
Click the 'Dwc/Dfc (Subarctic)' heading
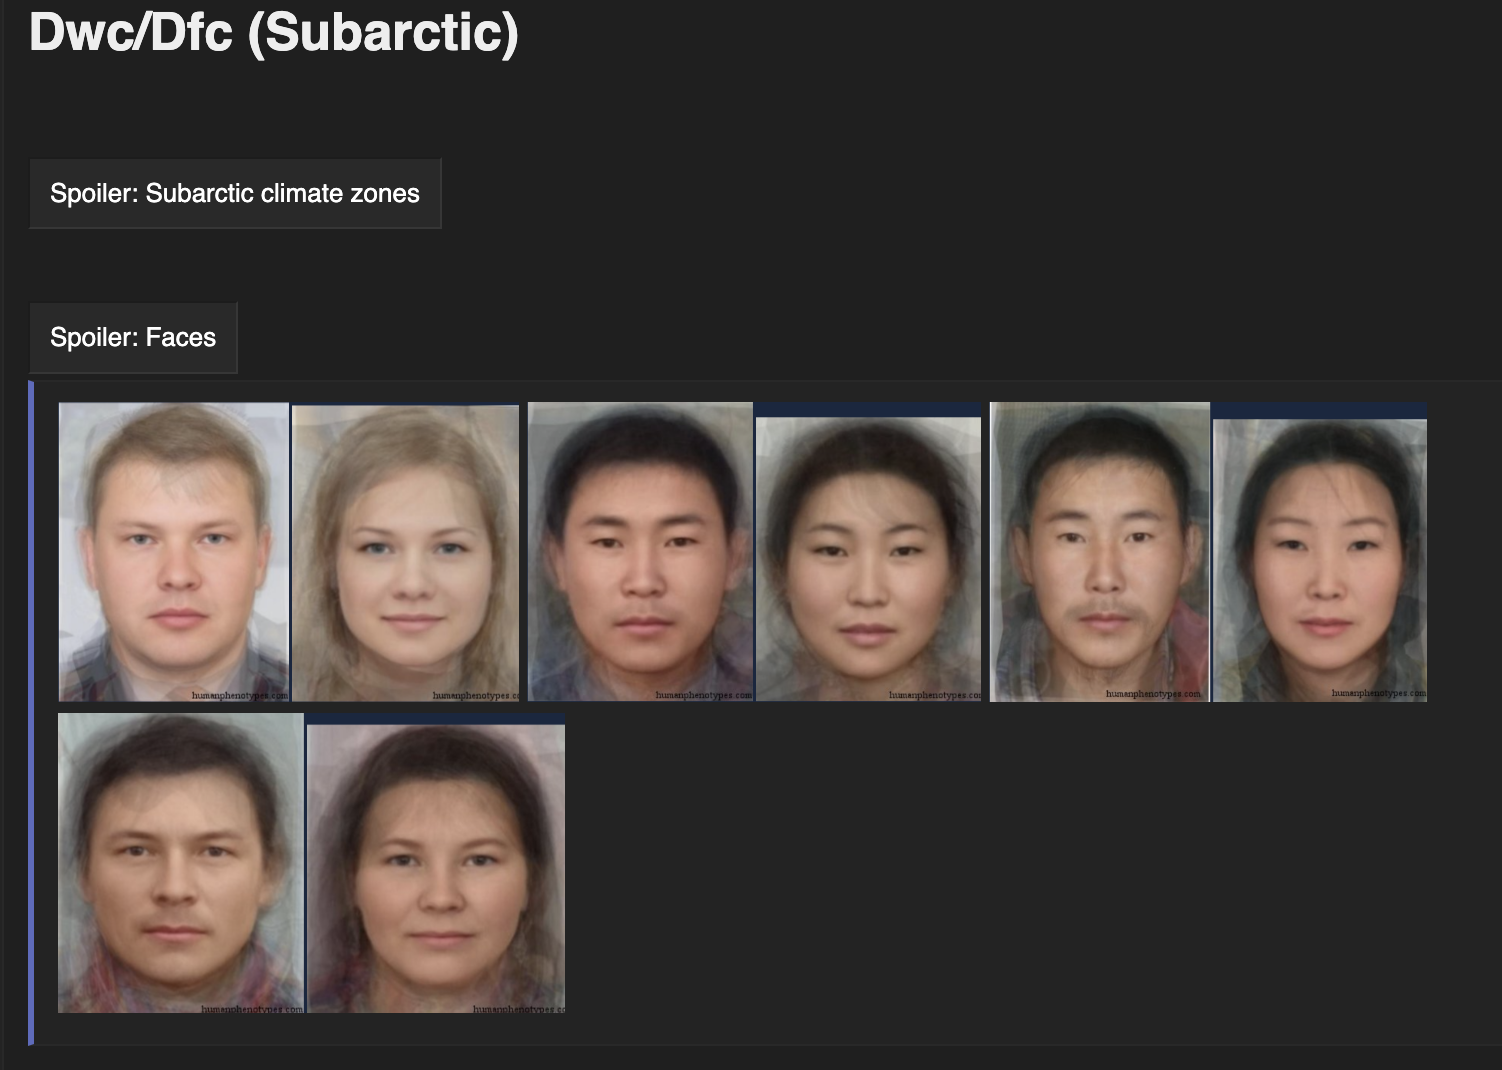274,32
